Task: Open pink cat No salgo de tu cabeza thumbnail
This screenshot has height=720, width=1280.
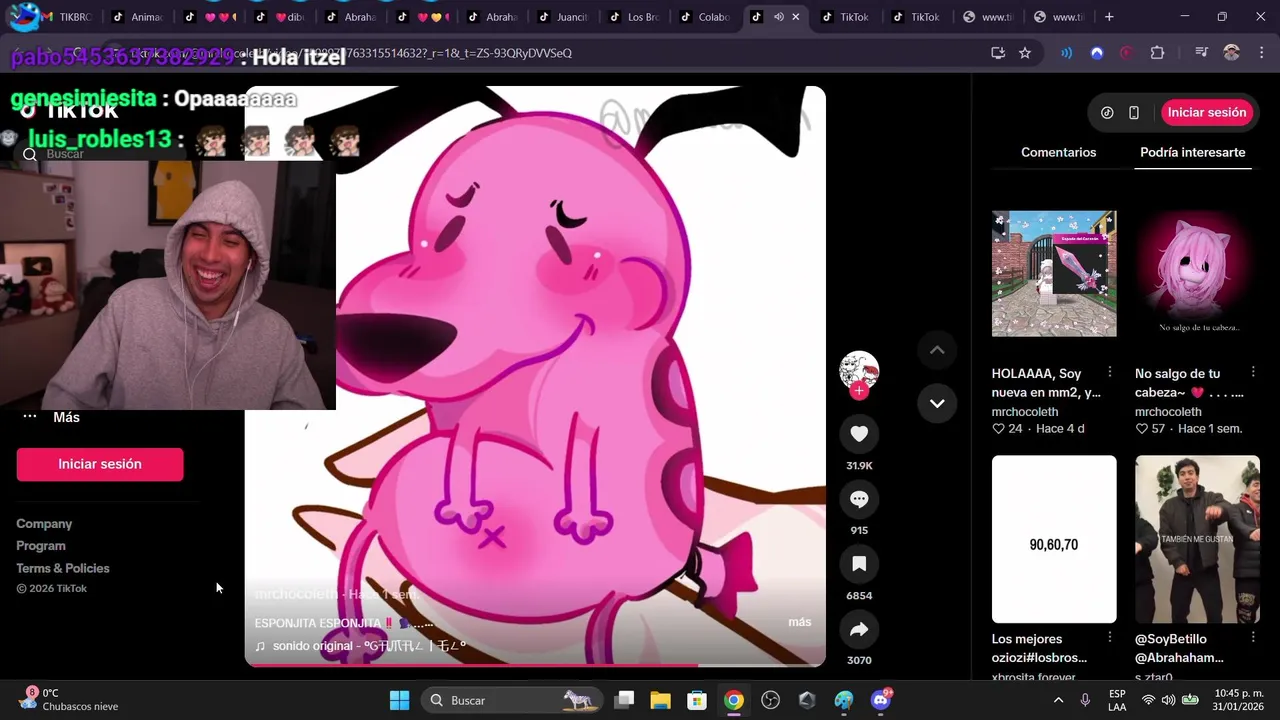Action: [x=1197, y=273]
